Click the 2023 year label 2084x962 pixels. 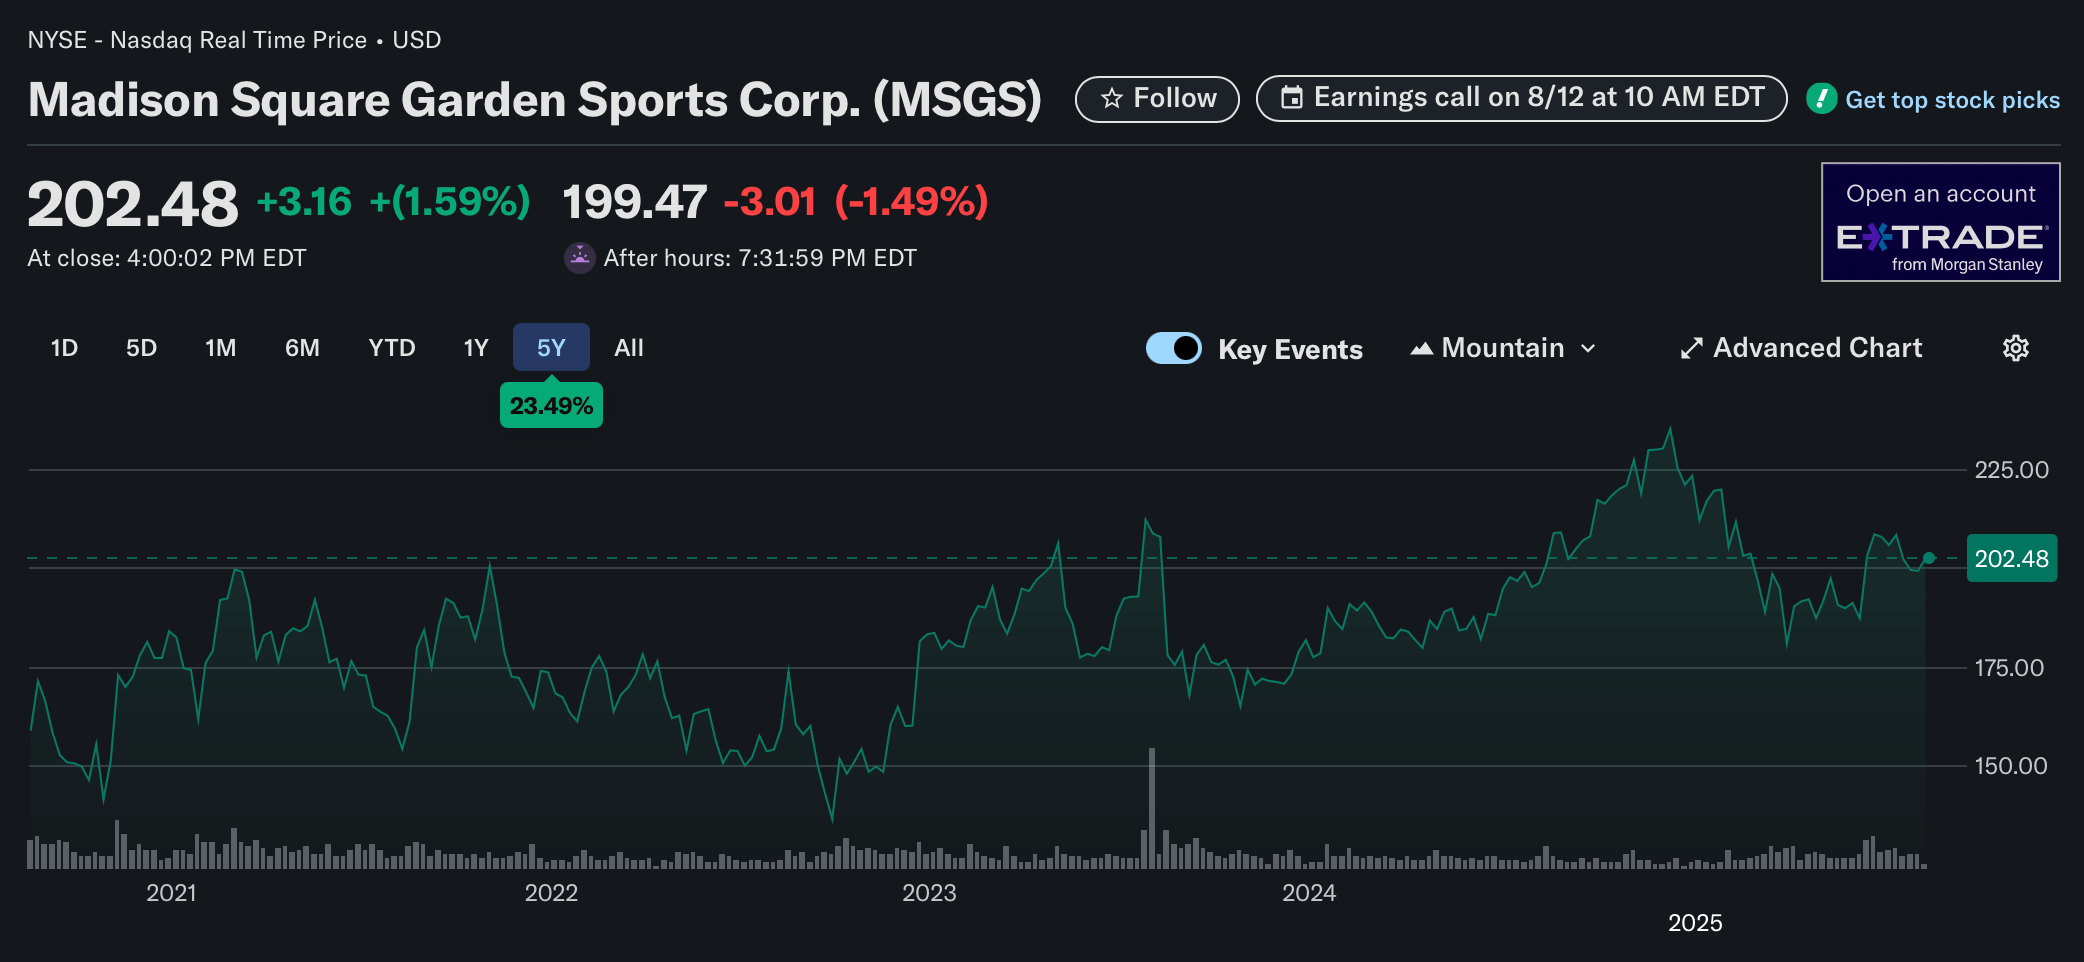point(929,893)
